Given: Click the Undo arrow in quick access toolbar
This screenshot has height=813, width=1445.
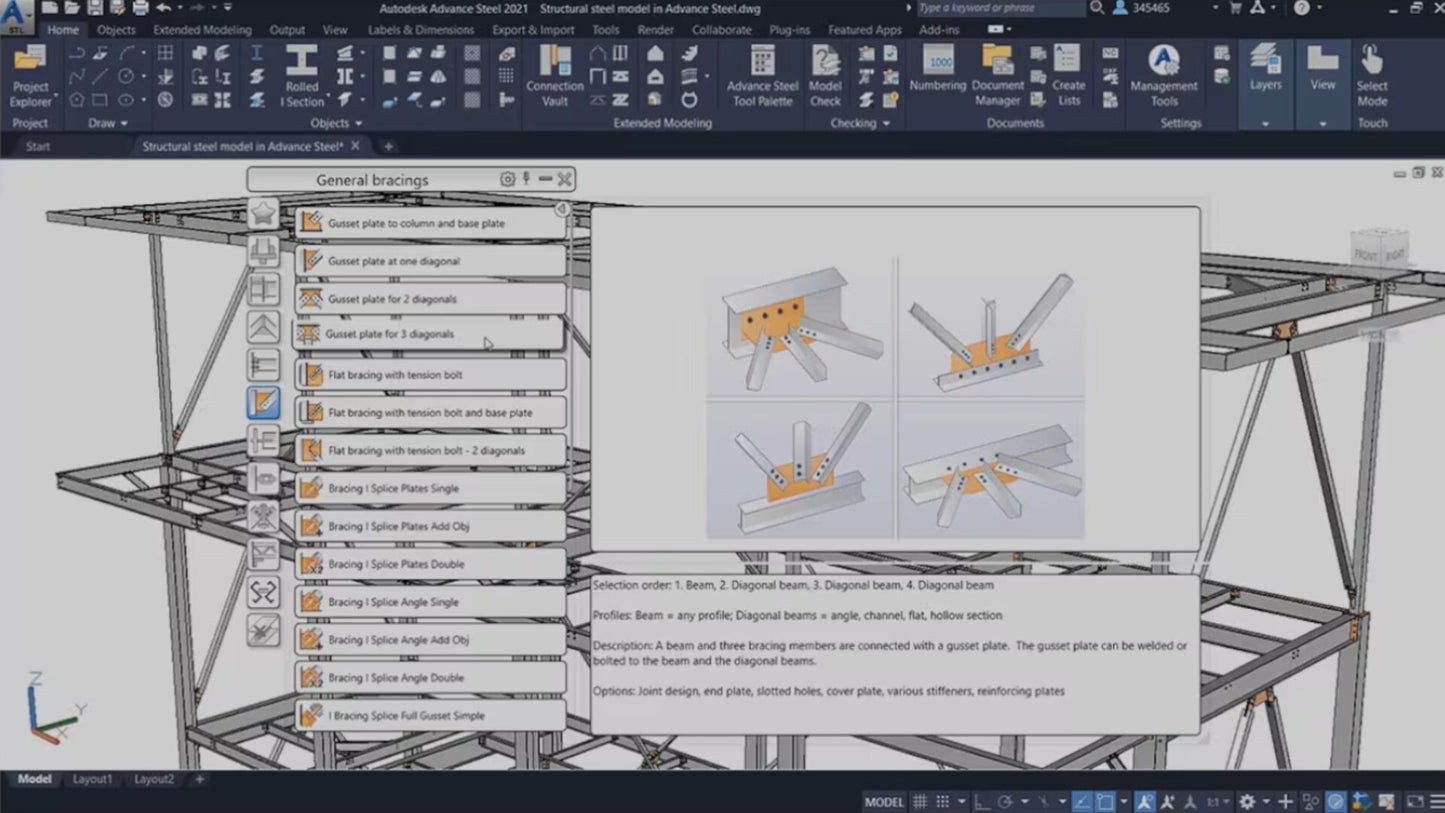Looking at the screenshot, I should coord(163,8).
